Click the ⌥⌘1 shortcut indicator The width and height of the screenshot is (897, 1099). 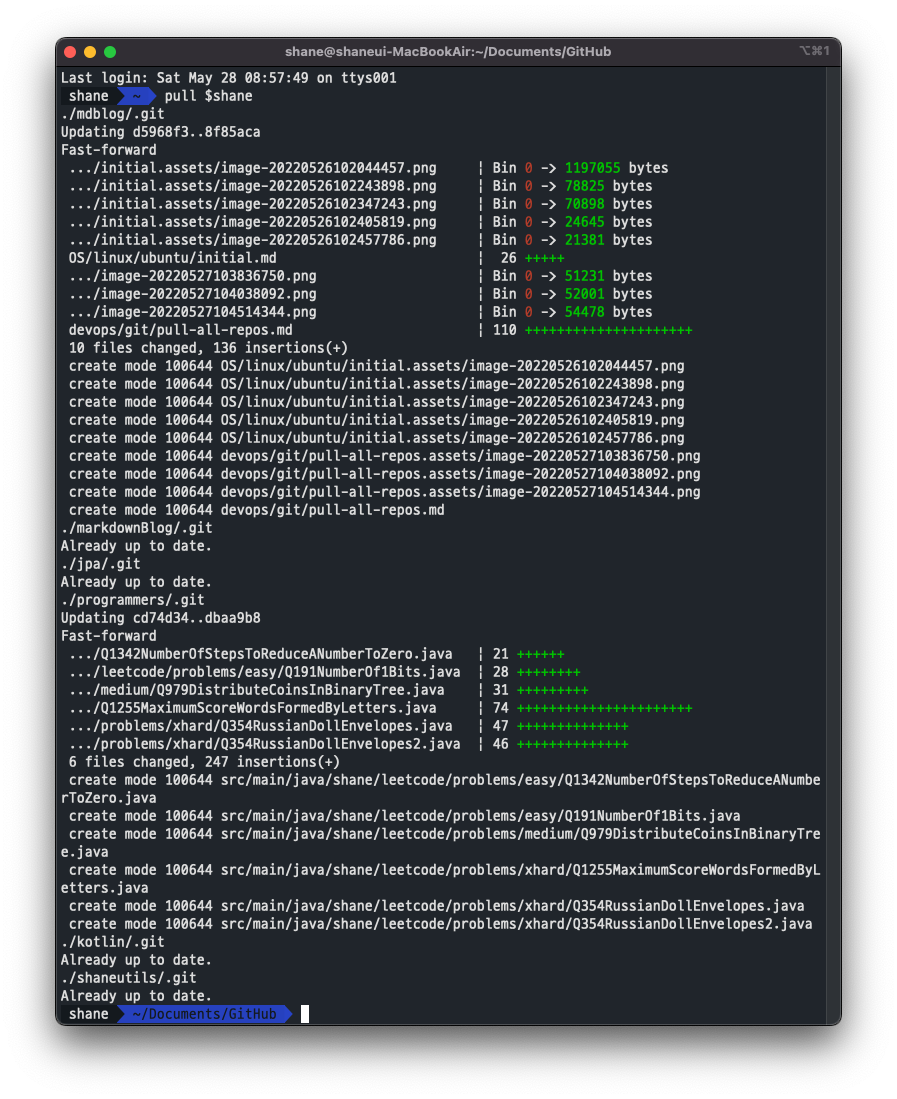point(814,51)
